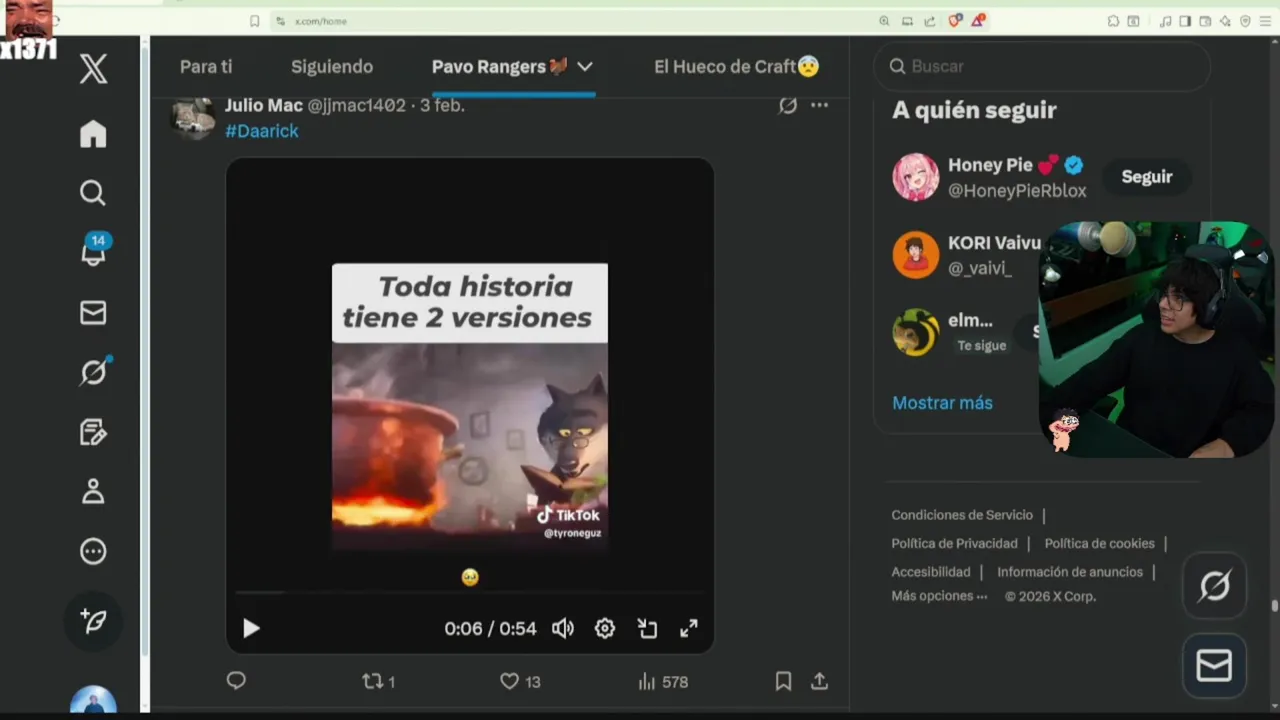This screenshot has width=1280, height=720.
Task: Open Condiciones de Servicio link
Action: click(x=962, y=515)
